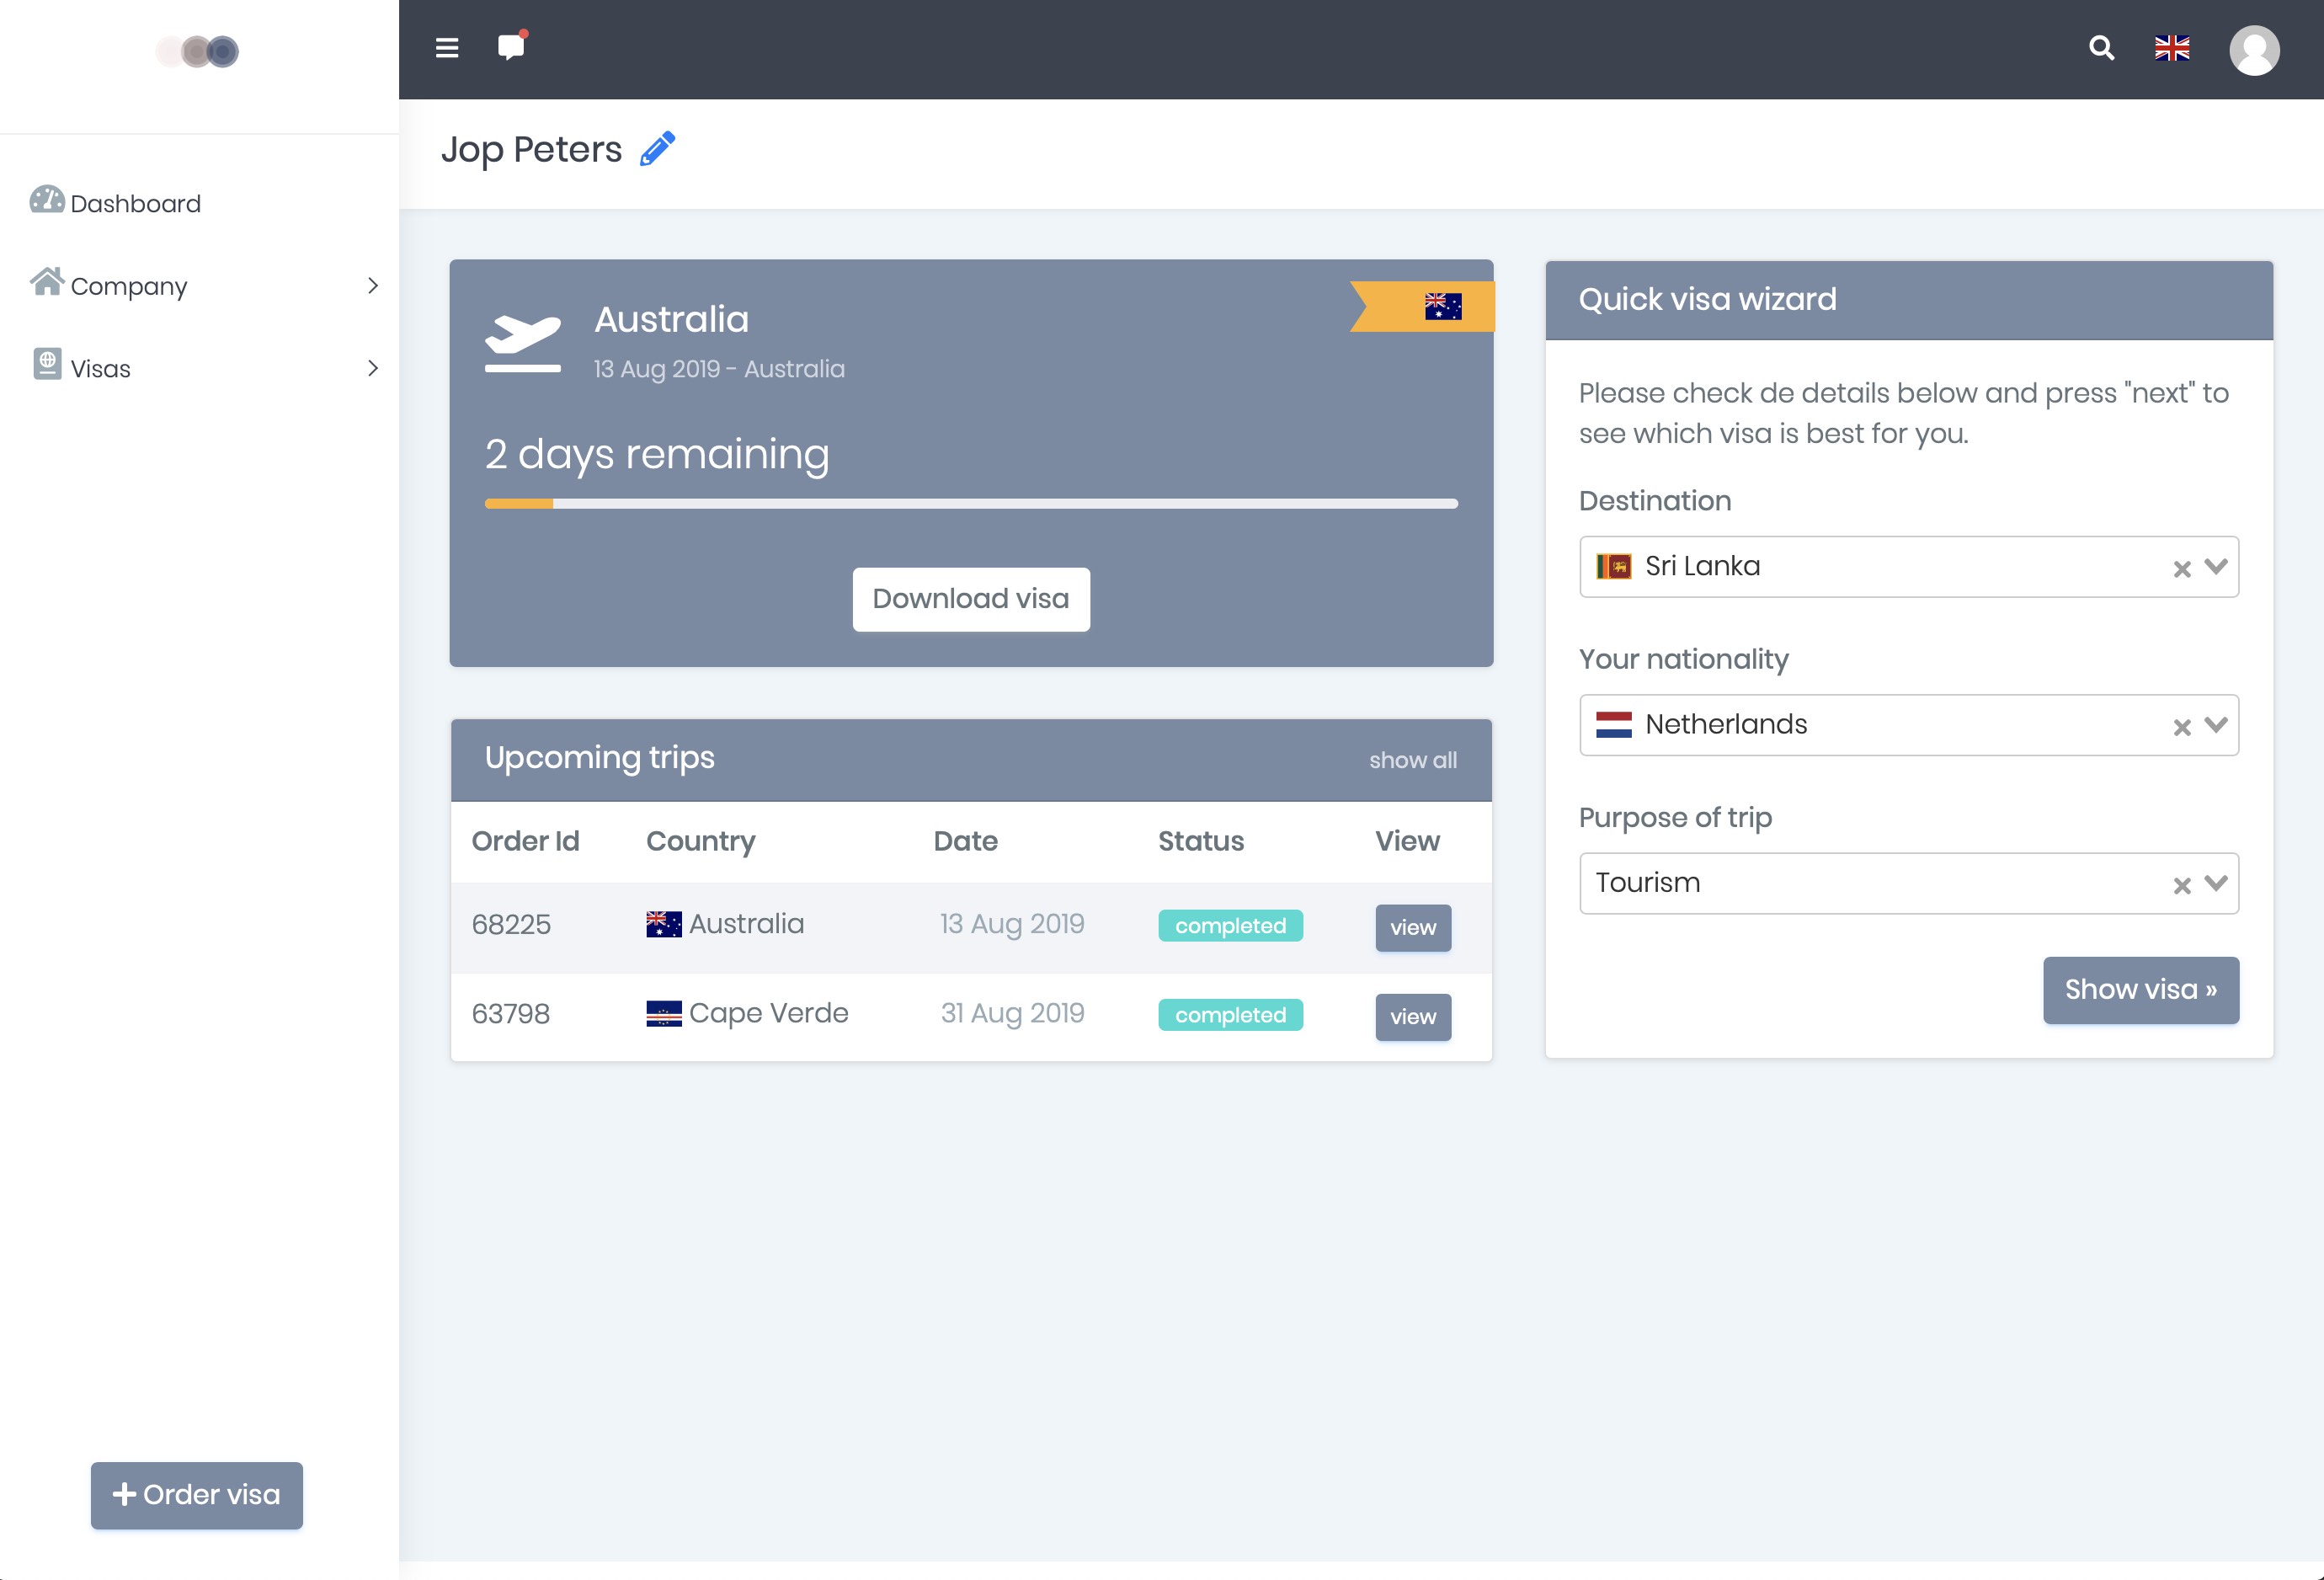Click the Tourism purpose field
2324x1580 pixels.
(x=1908, y=883)
